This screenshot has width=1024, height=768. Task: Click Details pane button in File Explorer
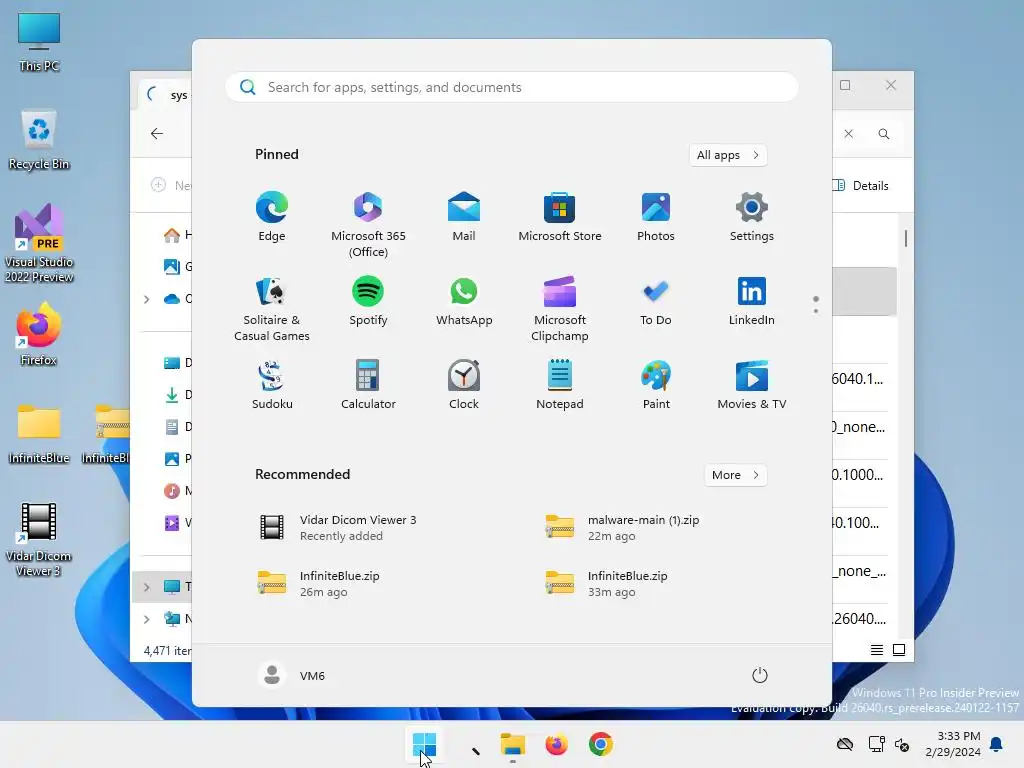861,185
